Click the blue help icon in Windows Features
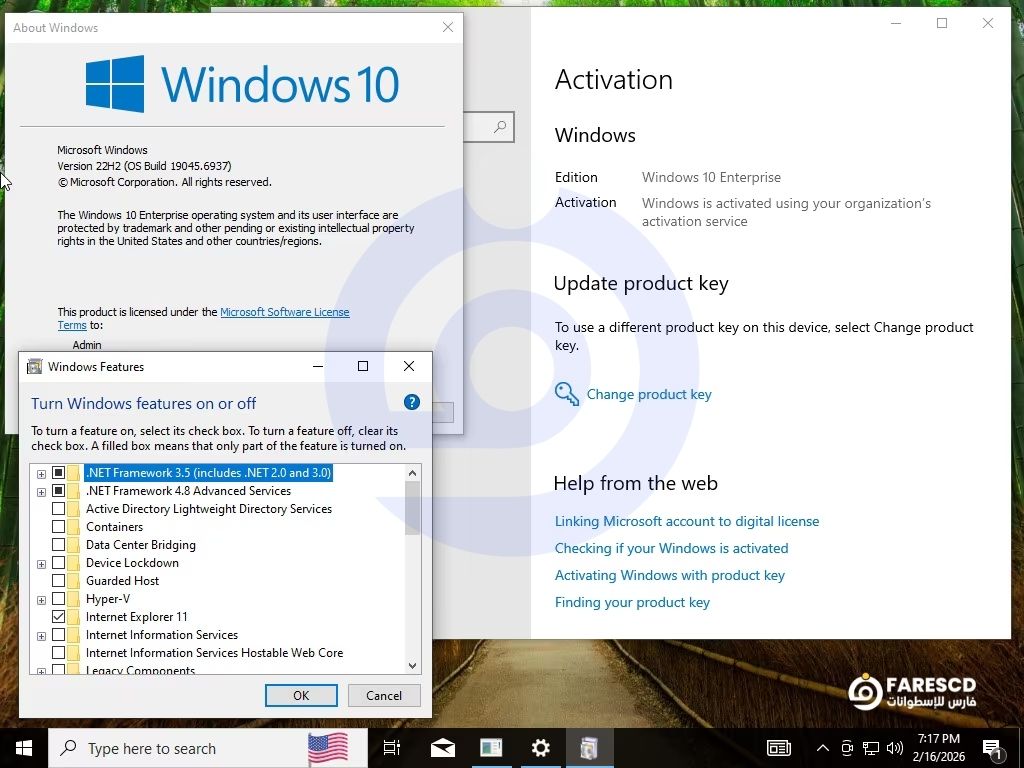The image size is (1024, 768). coord(411,402)
